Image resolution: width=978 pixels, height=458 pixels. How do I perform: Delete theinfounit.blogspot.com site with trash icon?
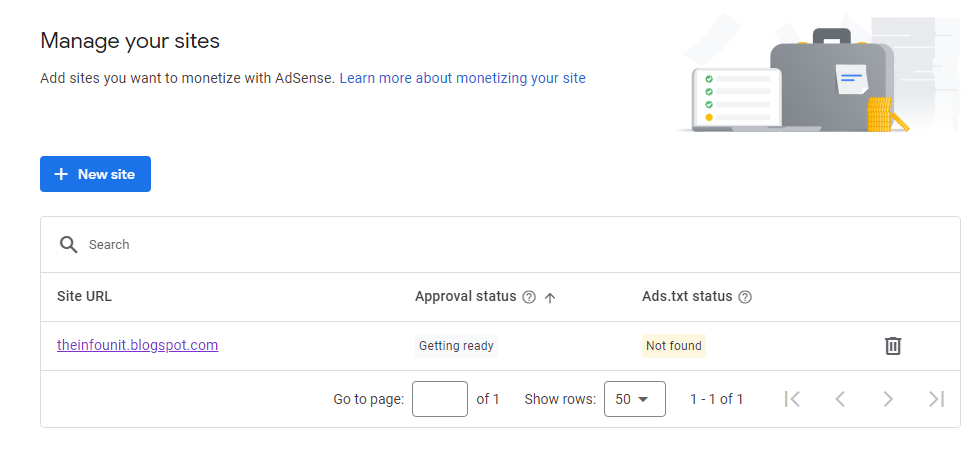(x=893, y=346)
